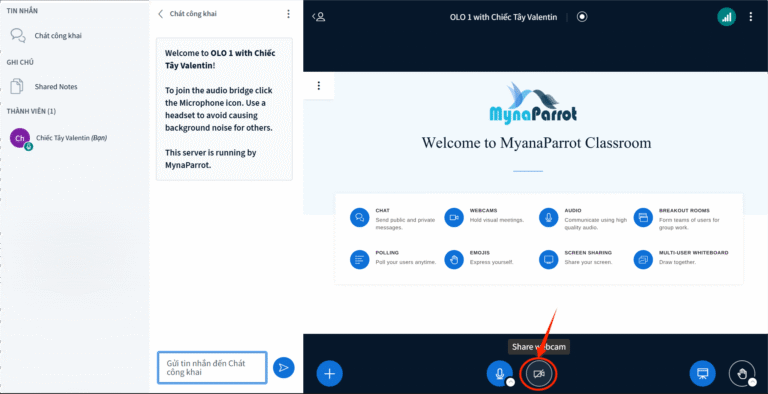Open the Actions plus button
Screen dimensions: 768x394
[x=330, y=374]
